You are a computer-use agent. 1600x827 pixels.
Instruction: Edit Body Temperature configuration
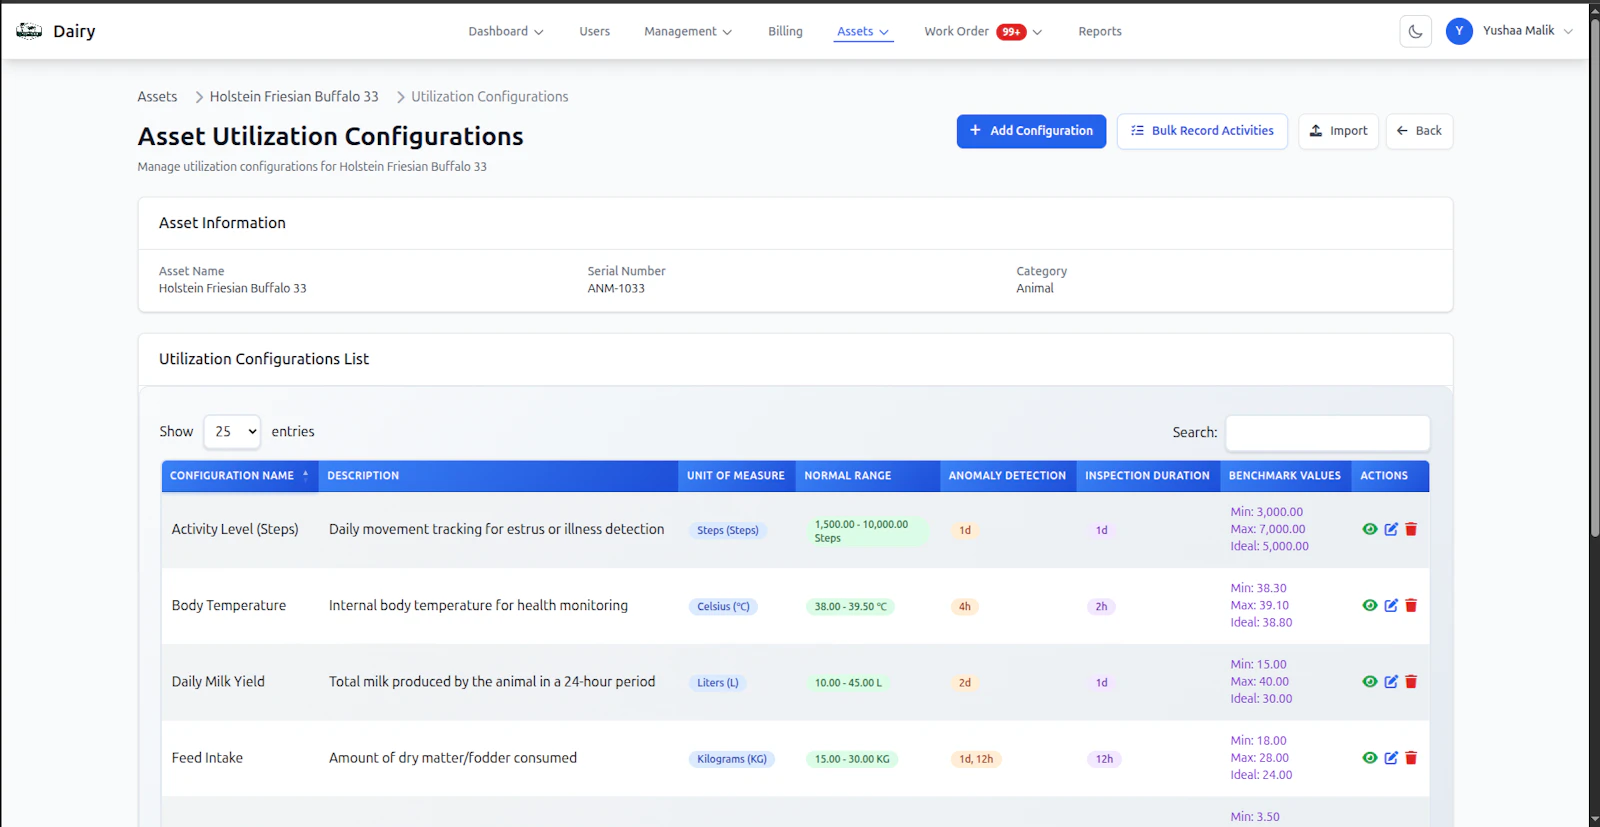point(1391,605)
